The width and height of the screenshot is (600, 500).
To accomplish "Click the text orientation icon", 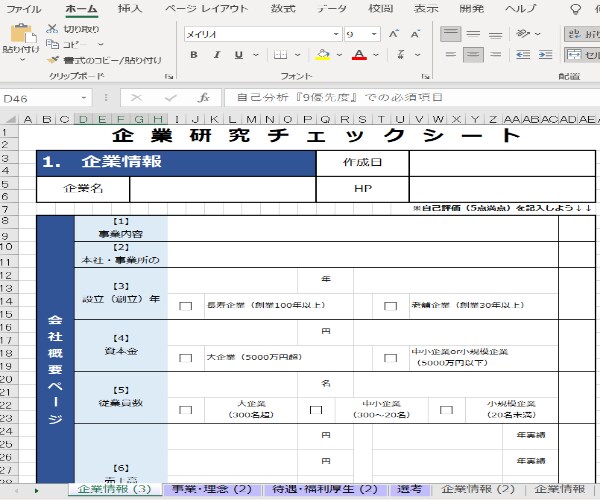I will pos(523,34).
